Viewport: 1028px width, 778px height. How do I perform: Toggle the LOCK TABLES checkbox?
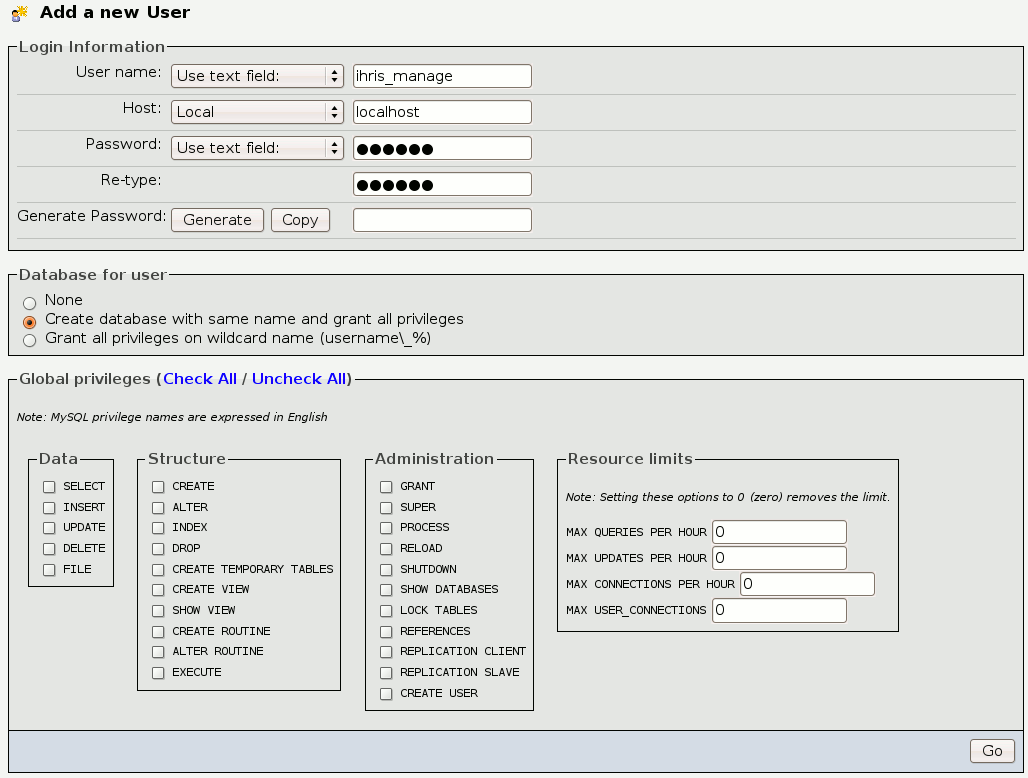[386, 611]
